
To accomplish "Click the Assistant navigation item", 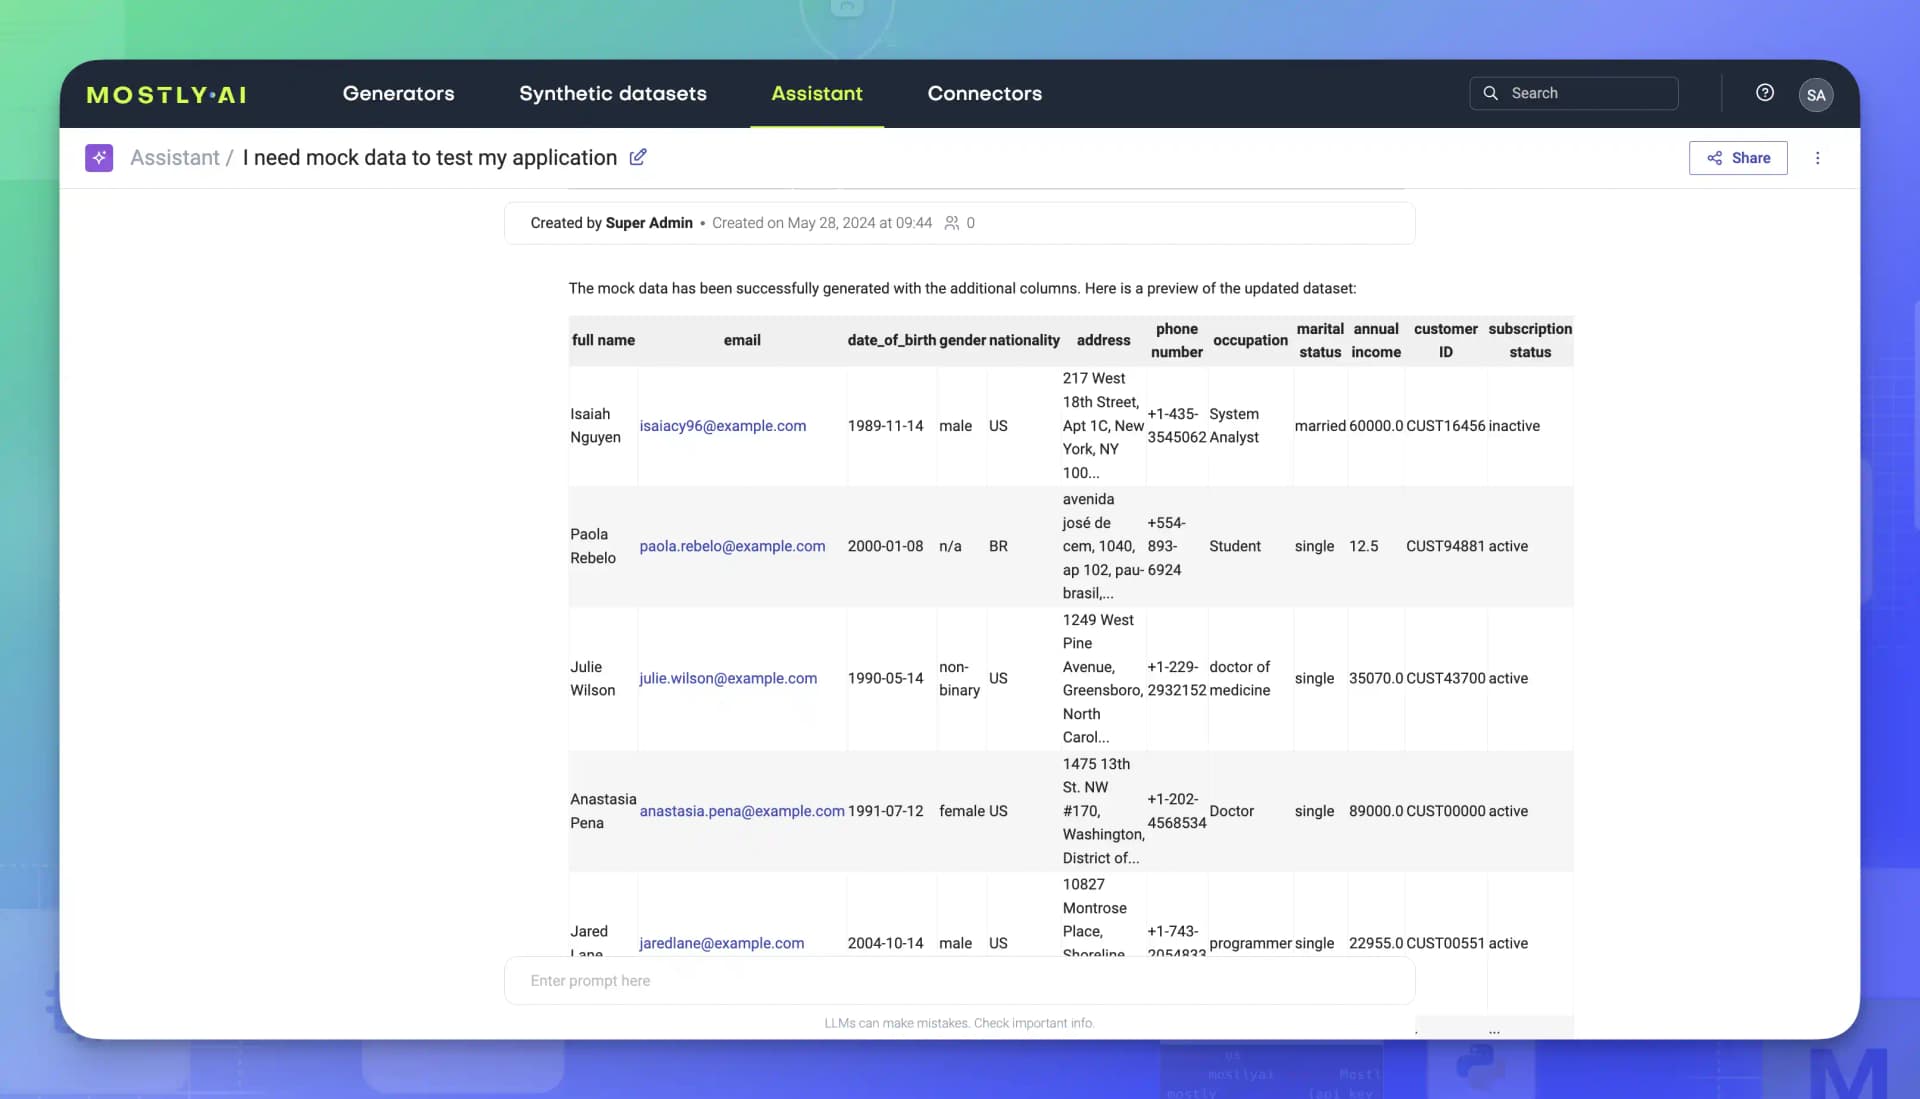I will [816, 93].
